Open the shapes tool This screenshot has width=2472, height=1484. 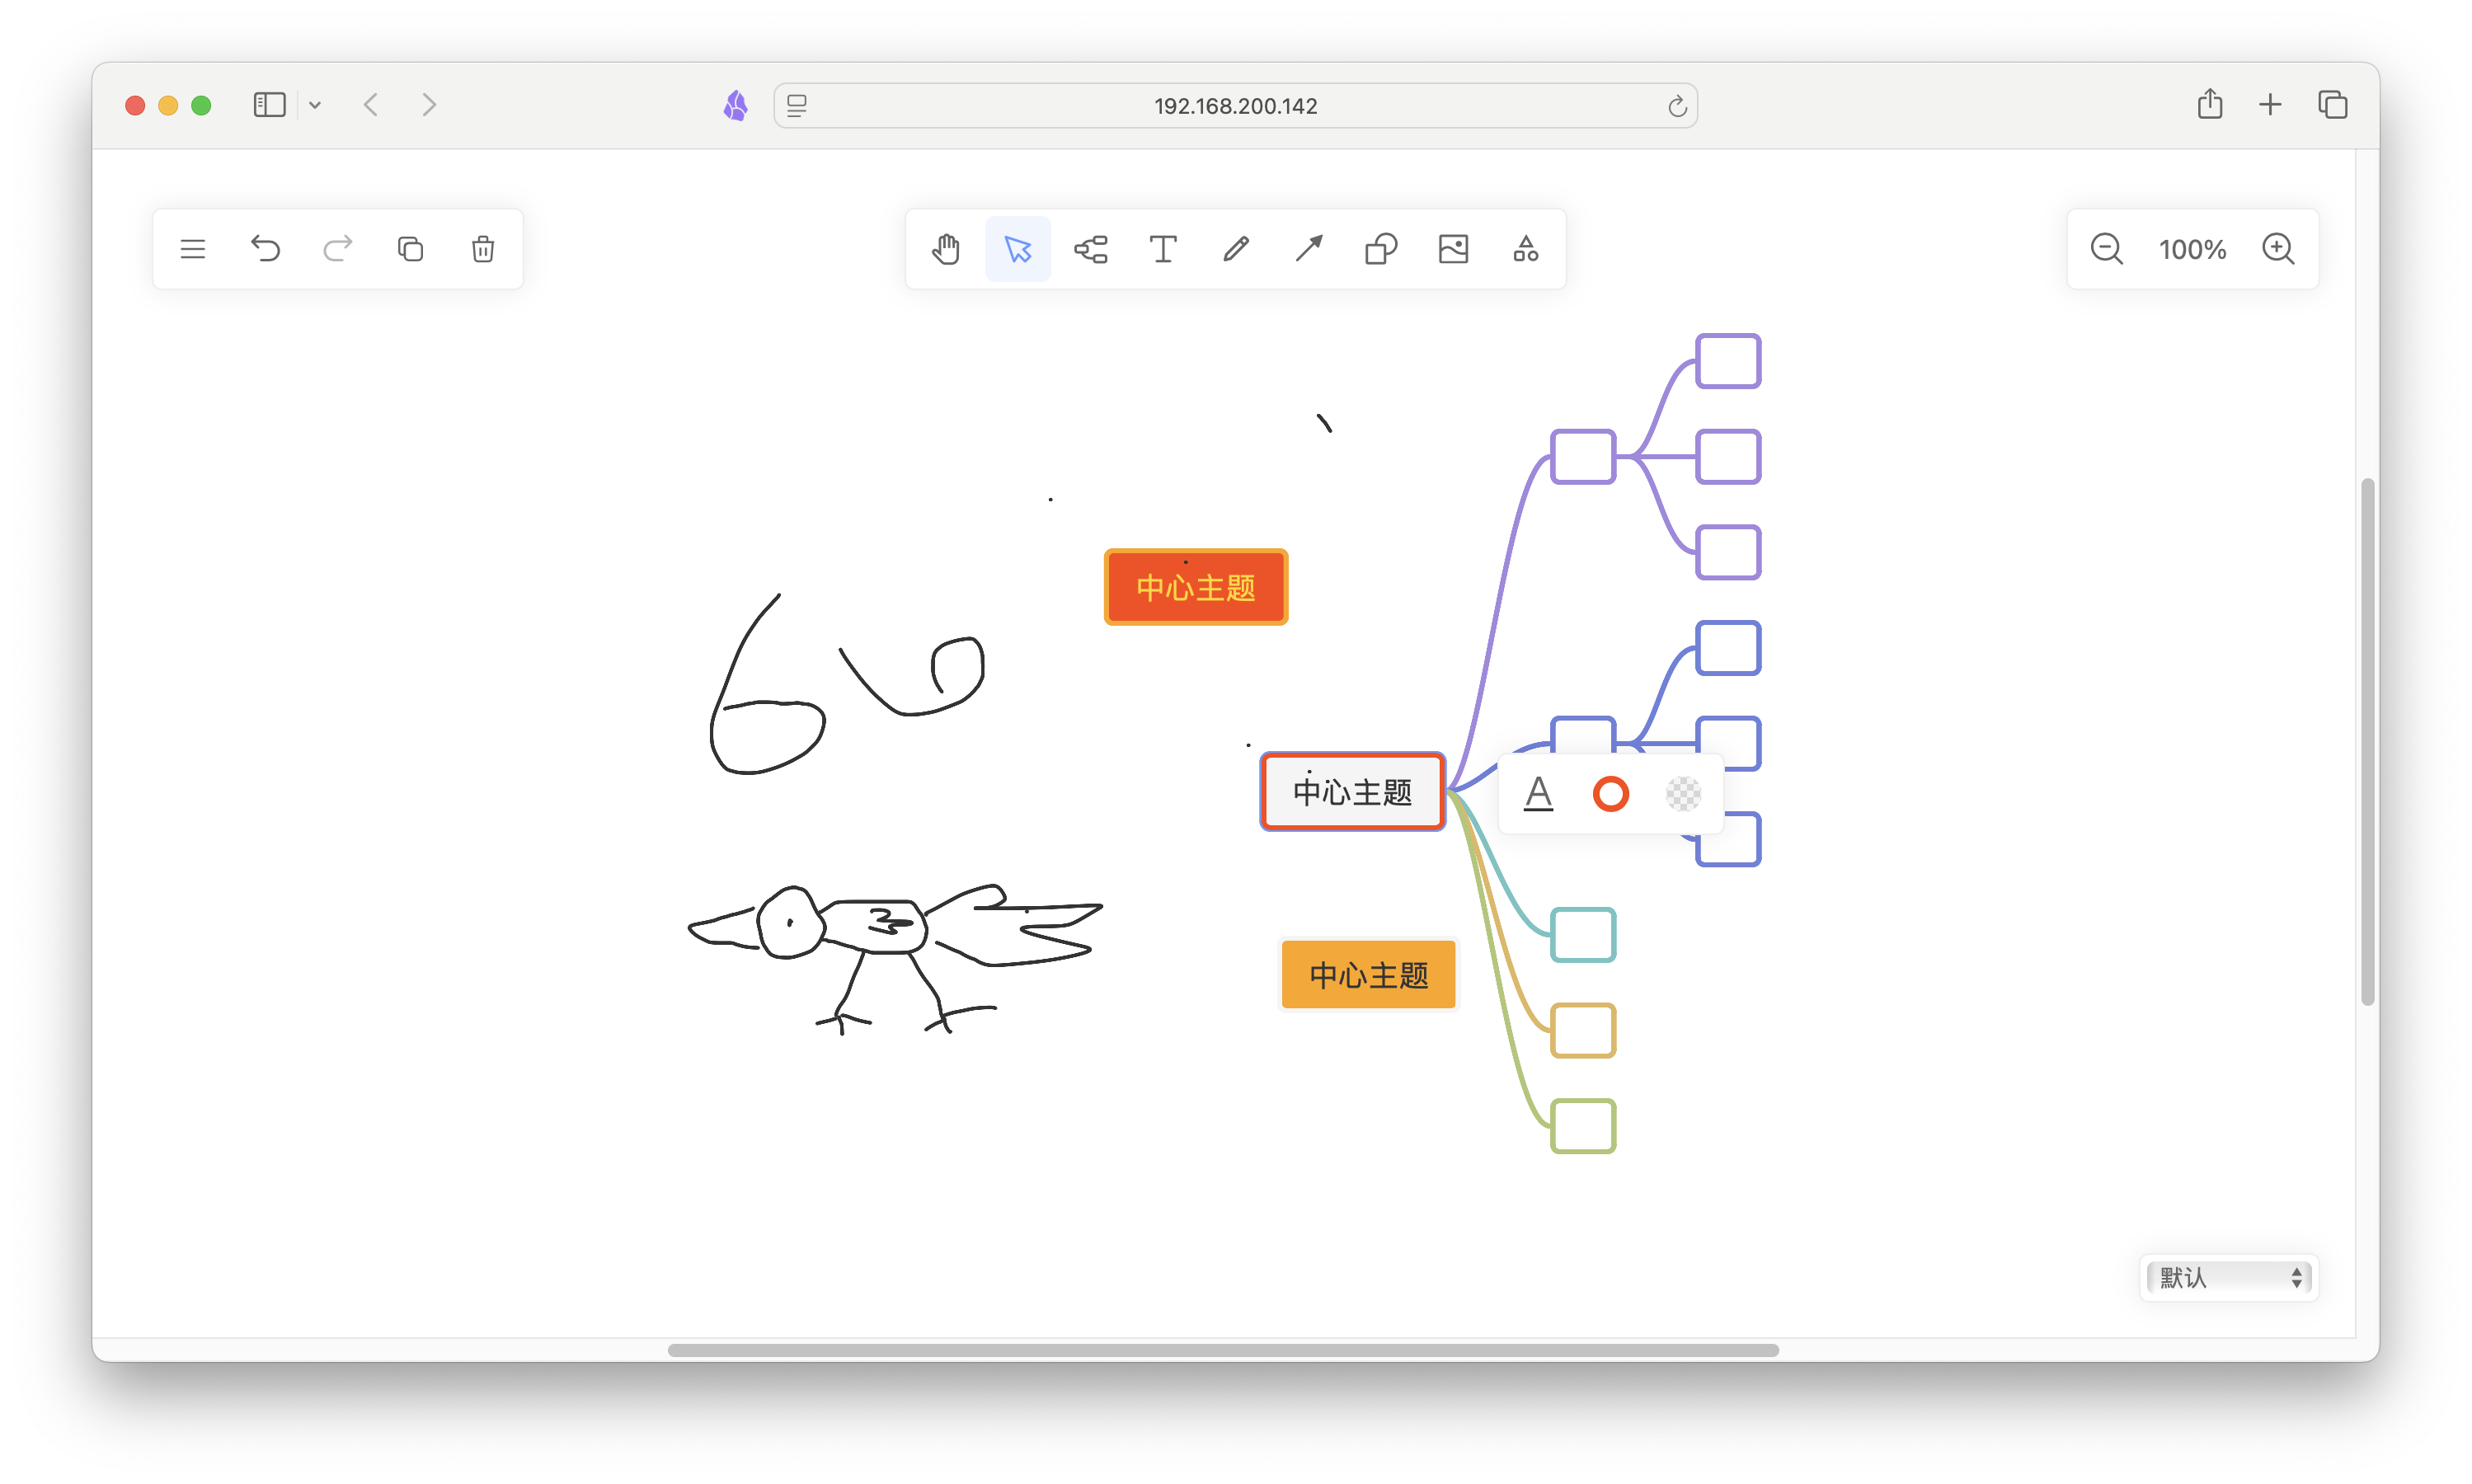click(1380, 249)
